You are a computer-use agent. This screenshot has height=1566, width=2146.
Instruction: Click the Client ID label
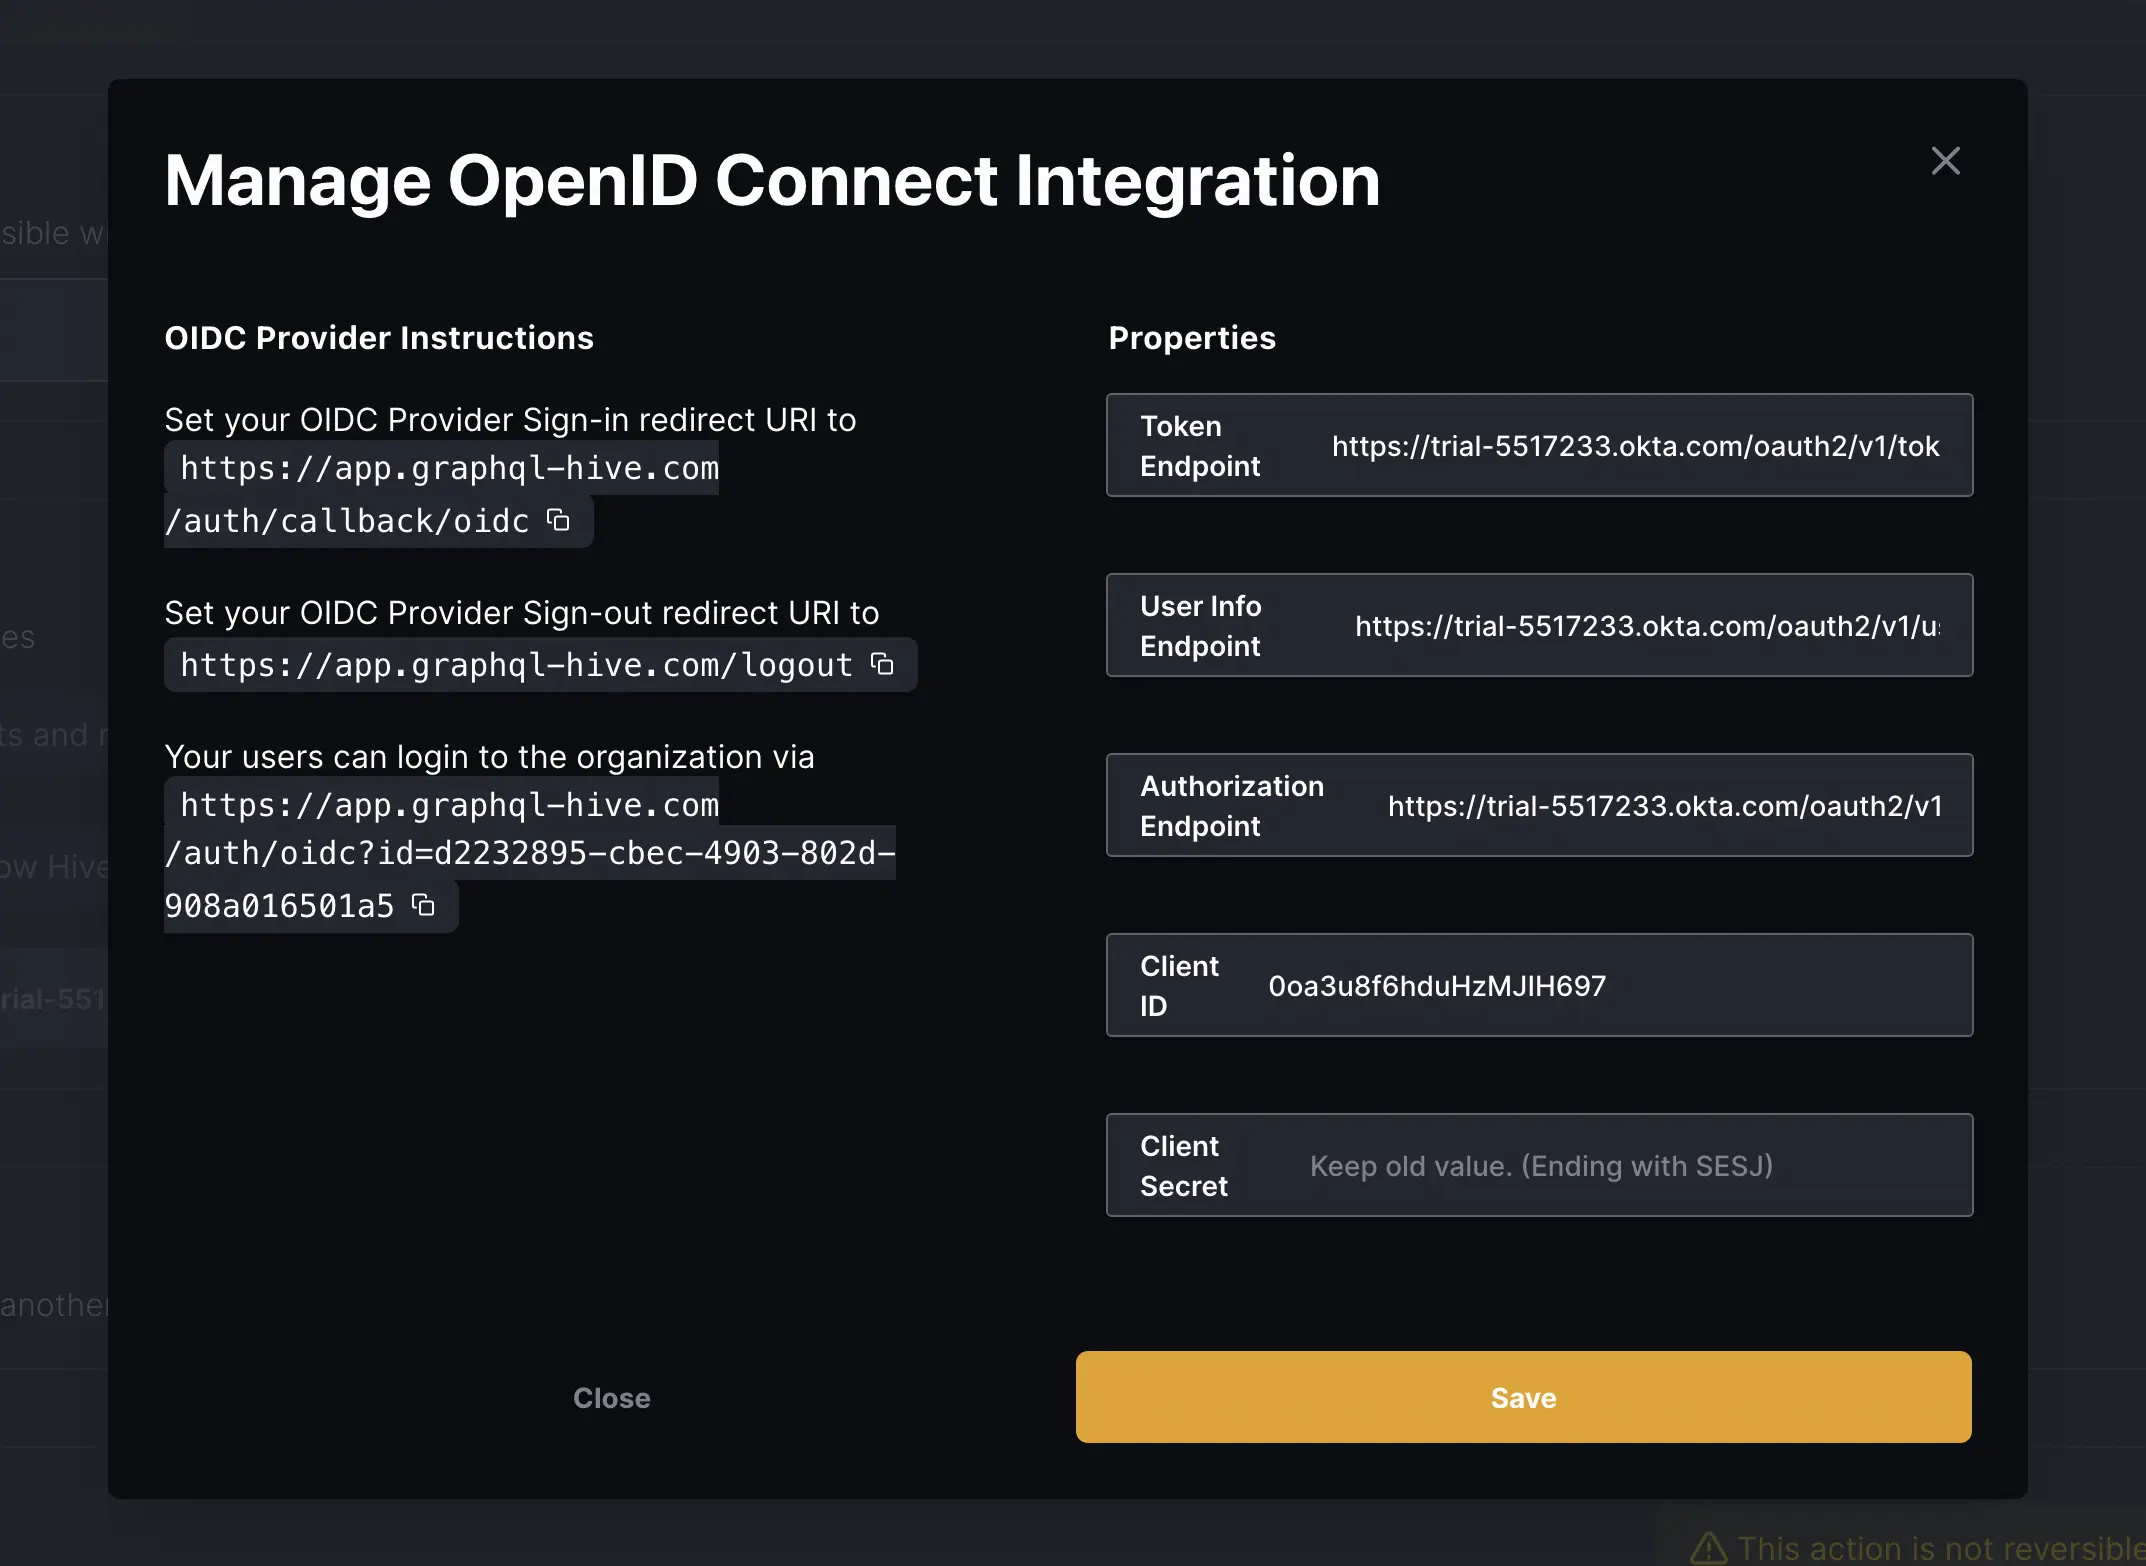[x=1179, y=986]
